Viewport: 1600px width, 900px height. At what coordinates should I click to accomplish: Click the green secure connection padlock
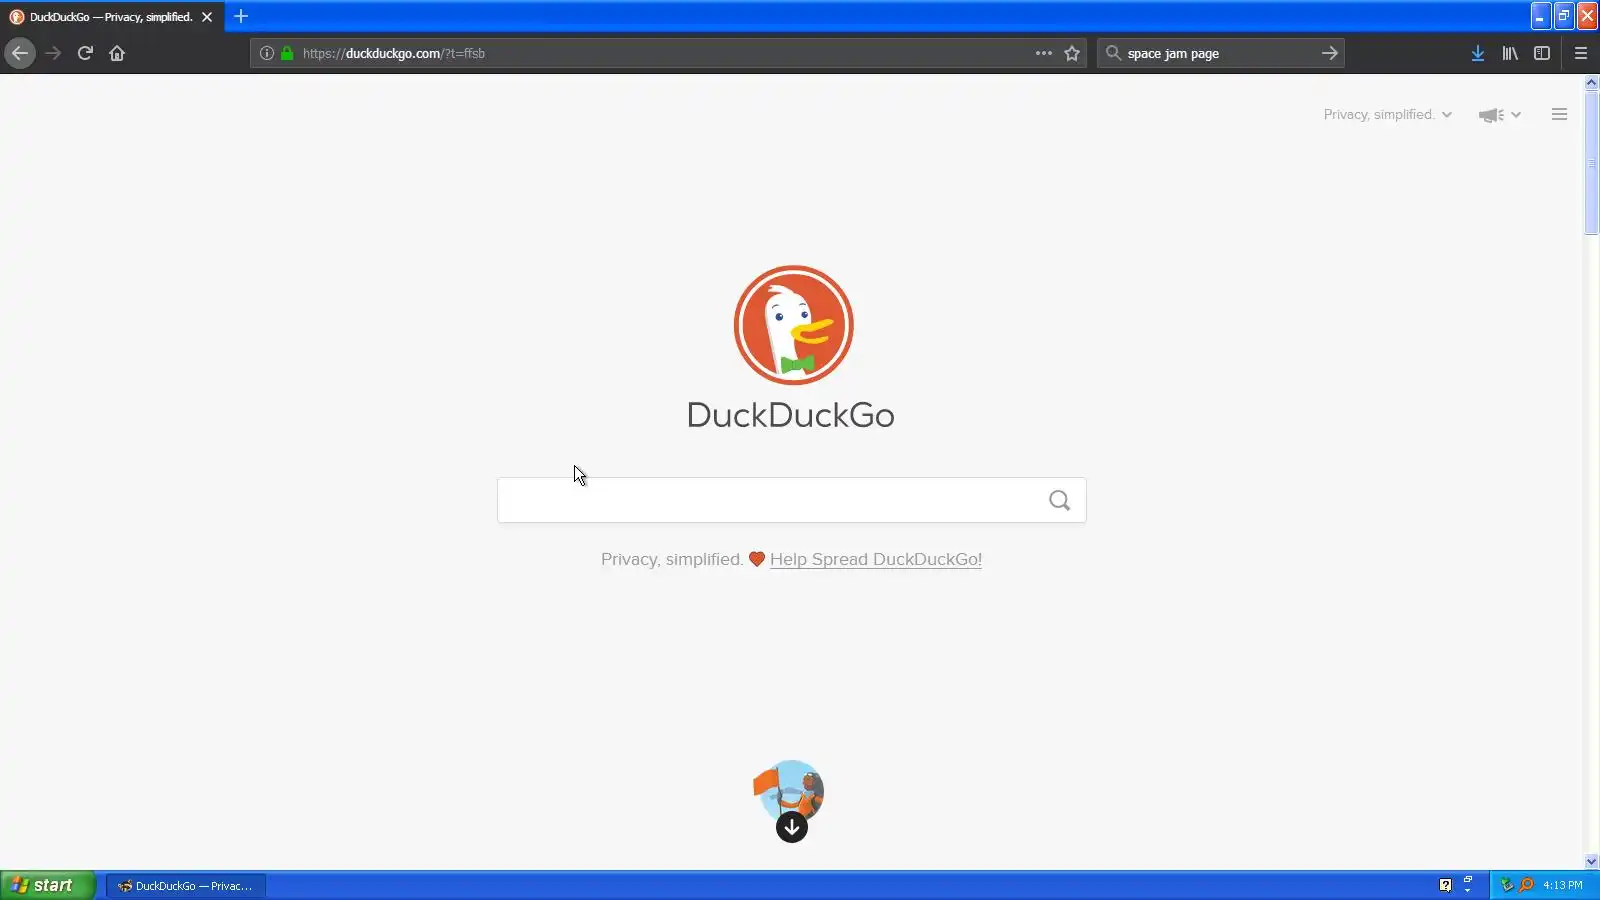(x=287, y=53)
